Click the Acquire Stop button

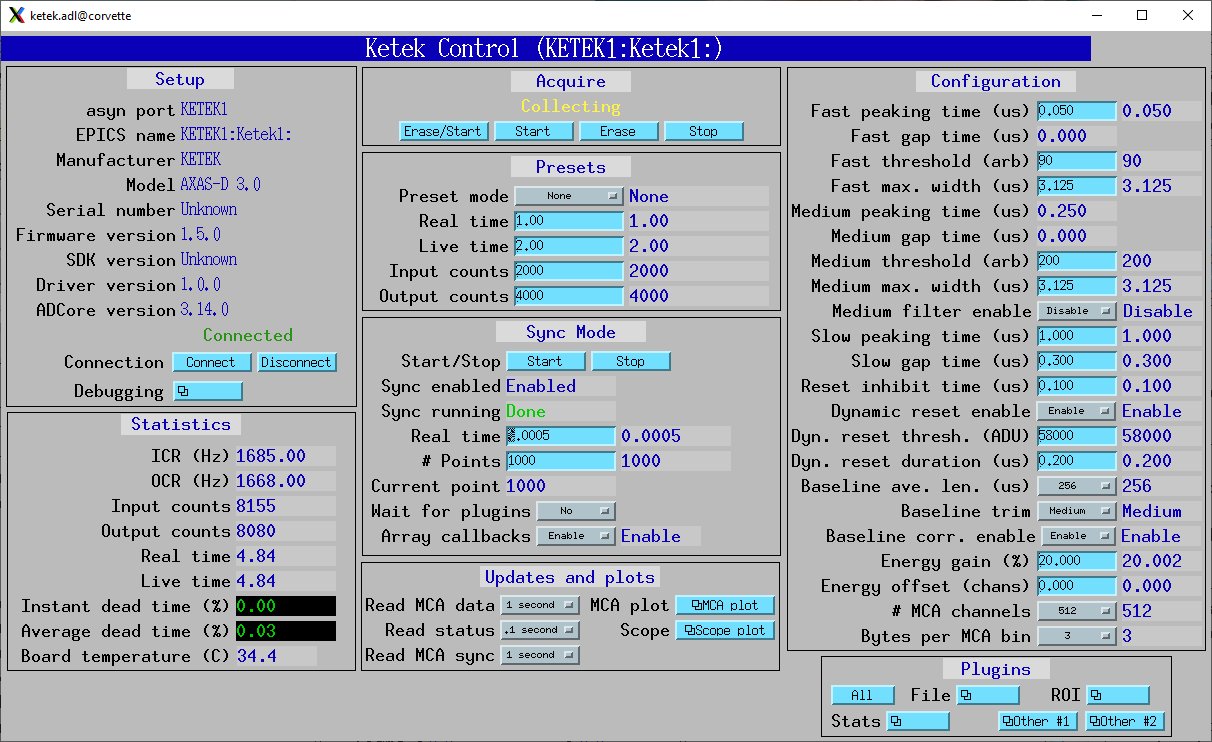tap(703, 131)
